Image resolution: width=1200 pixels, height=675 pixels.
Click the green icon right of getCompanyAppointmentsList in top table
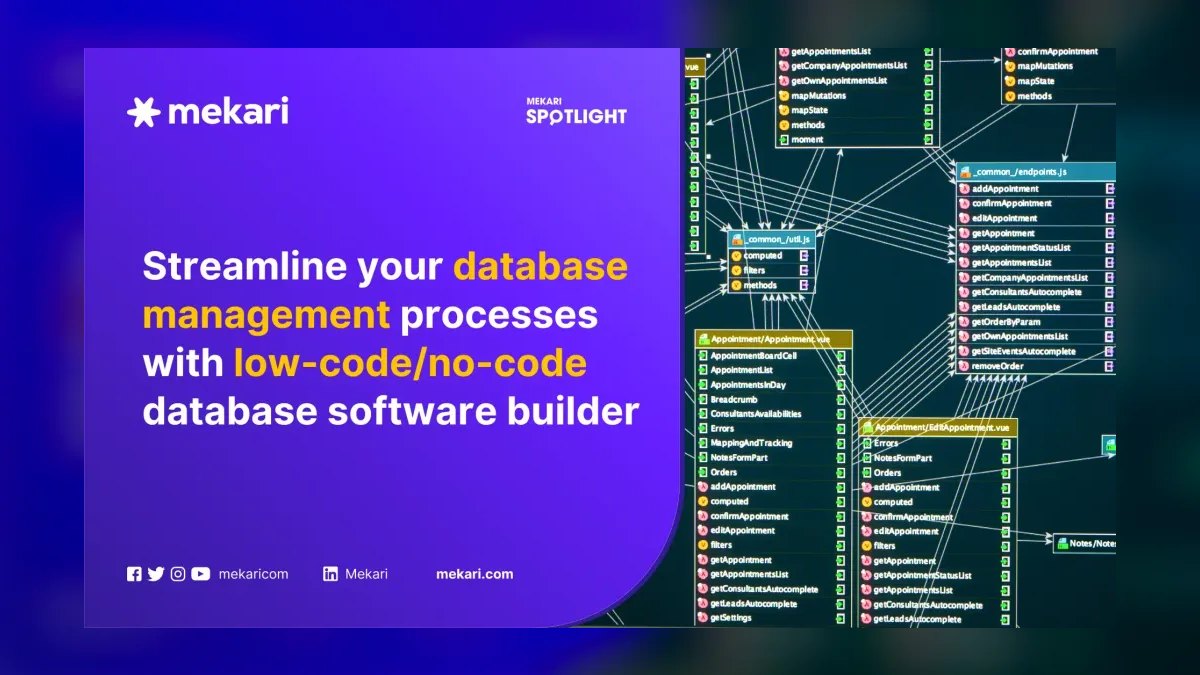(929, 65)
